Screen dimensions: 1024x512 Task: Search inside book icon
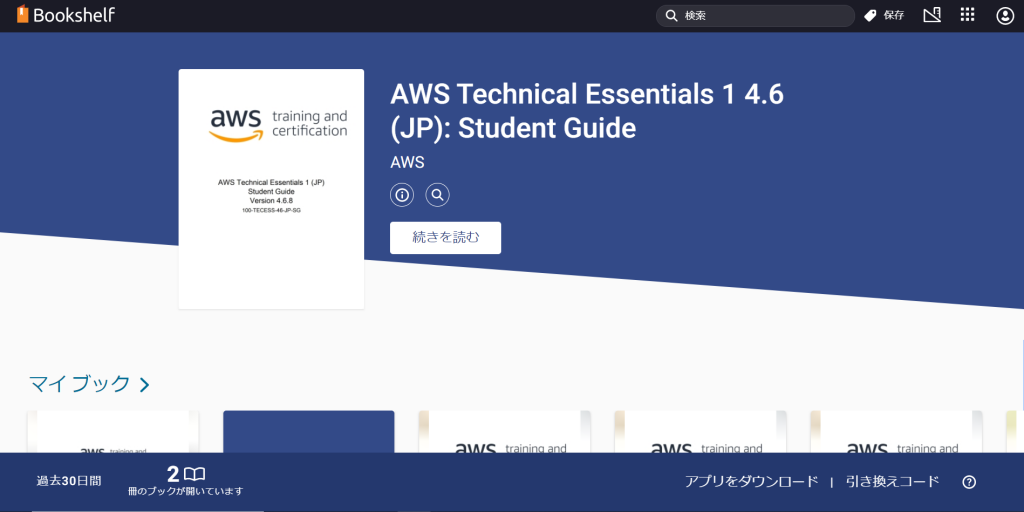click(x=438, y=195)
